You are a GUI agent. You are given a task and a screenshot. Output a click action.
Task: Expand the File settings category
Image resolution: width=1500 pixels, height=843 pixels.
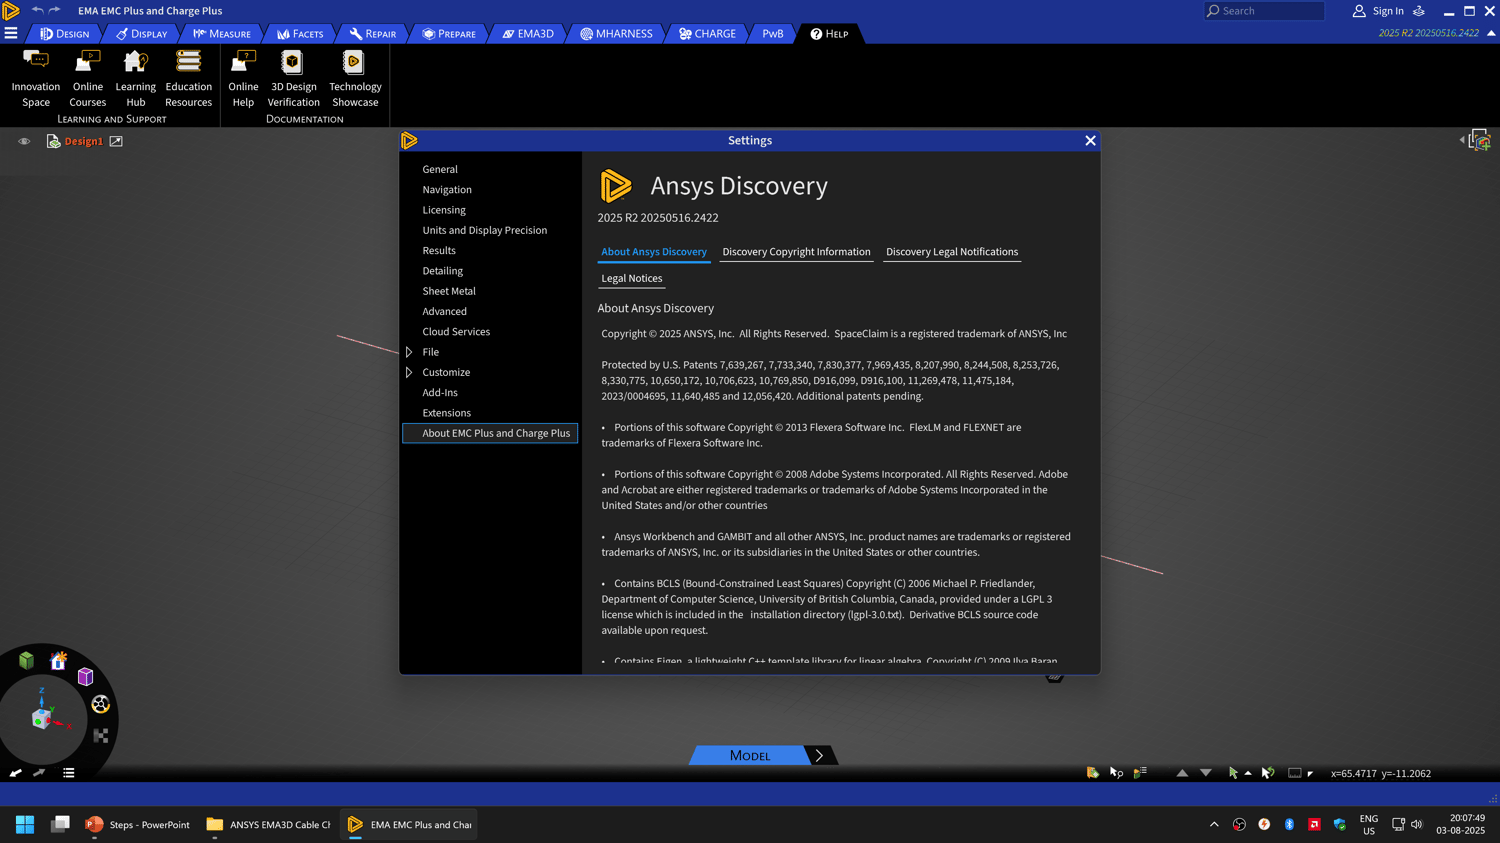409,352
